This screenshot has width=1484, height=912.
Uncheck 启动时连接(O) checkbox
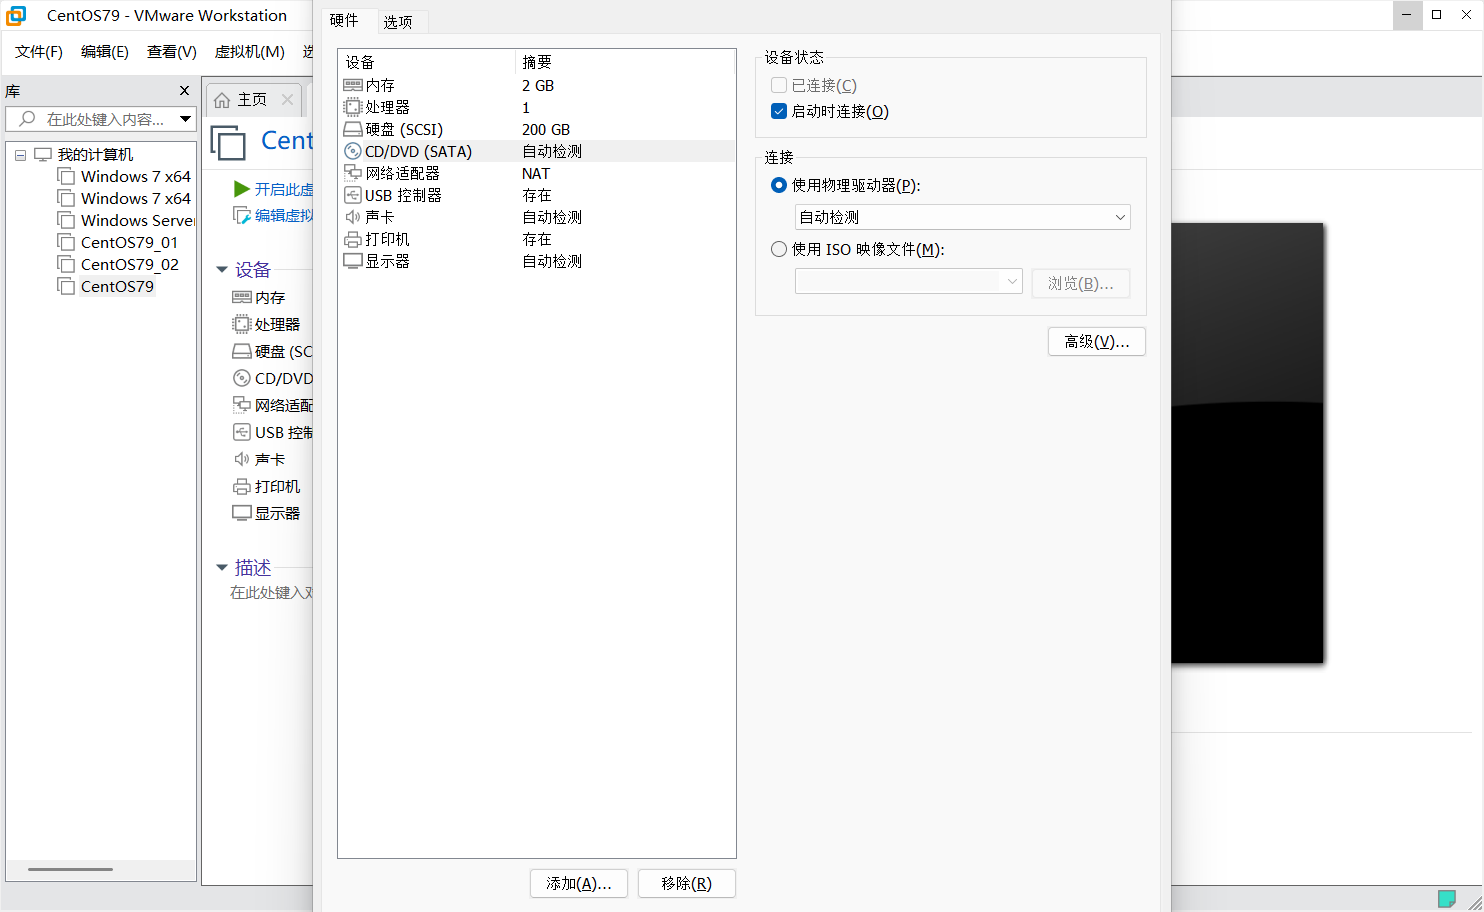(779, 111)
